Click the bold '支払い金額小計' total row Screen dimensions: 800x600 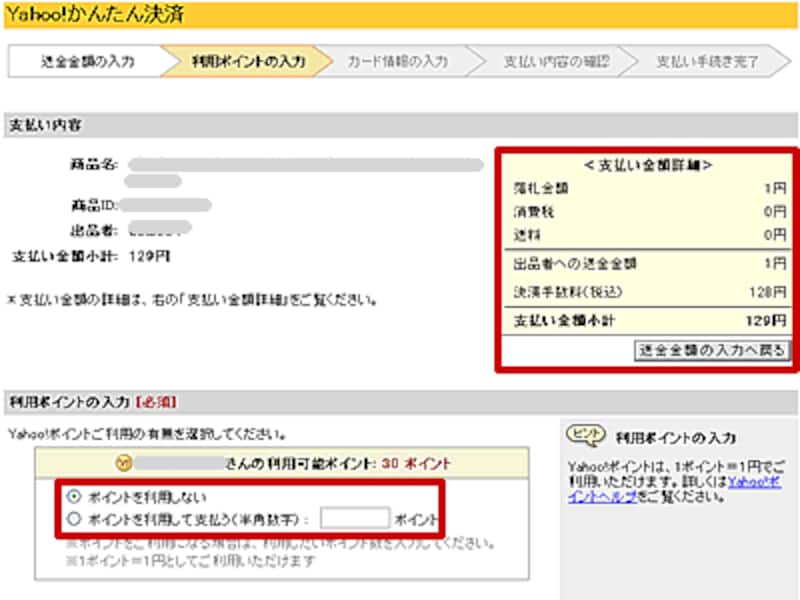[649, 320]
